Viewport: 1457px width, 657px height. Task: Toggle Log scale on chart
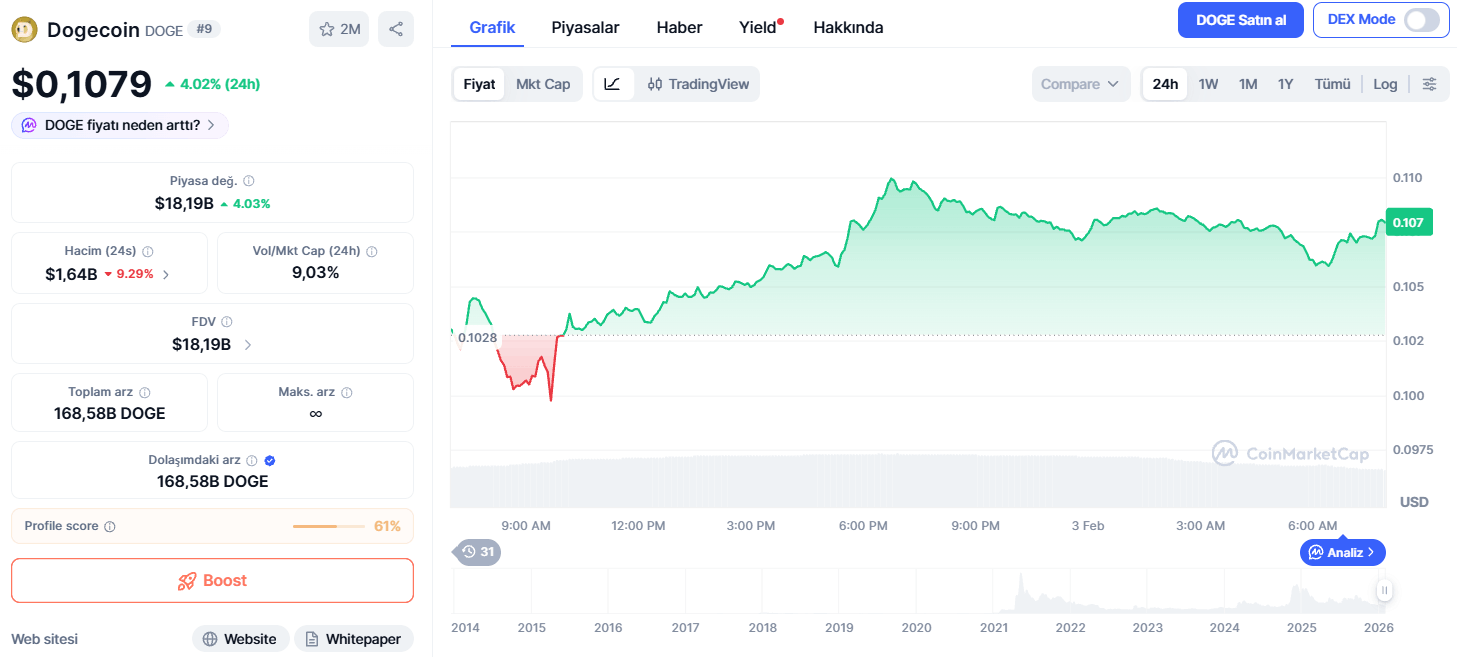pyautogui.click(x=1385, y=84)
